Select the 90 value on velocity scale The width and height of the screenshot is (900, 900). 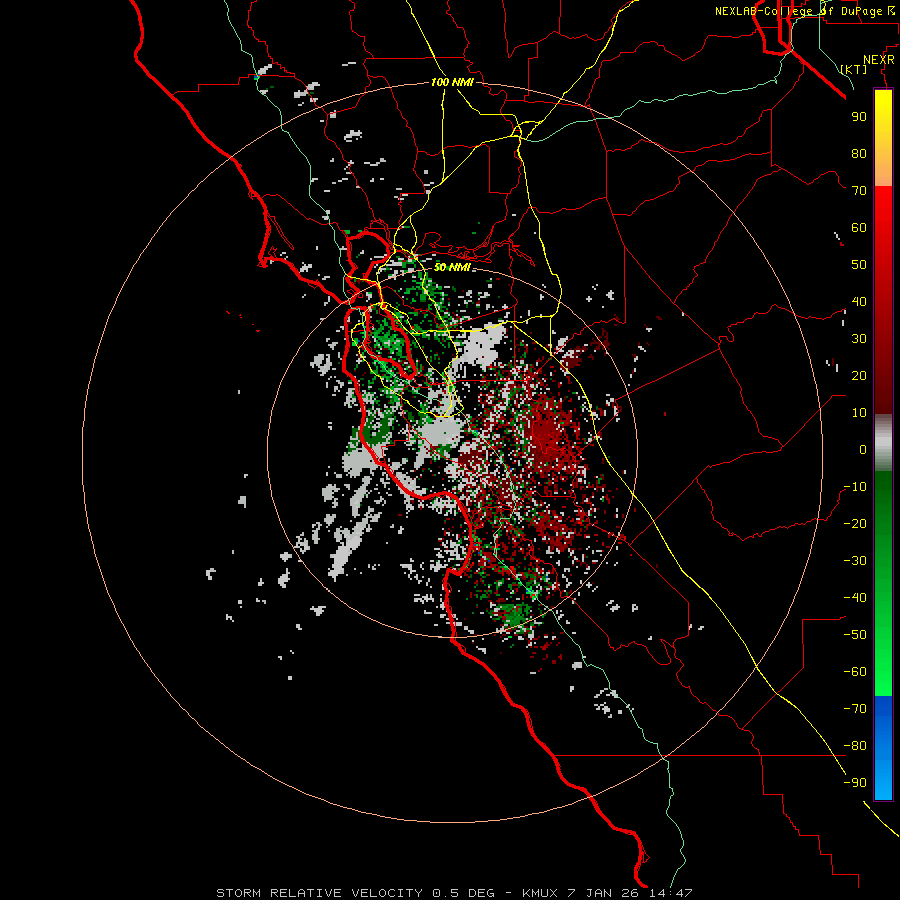[x=859, y=117]
